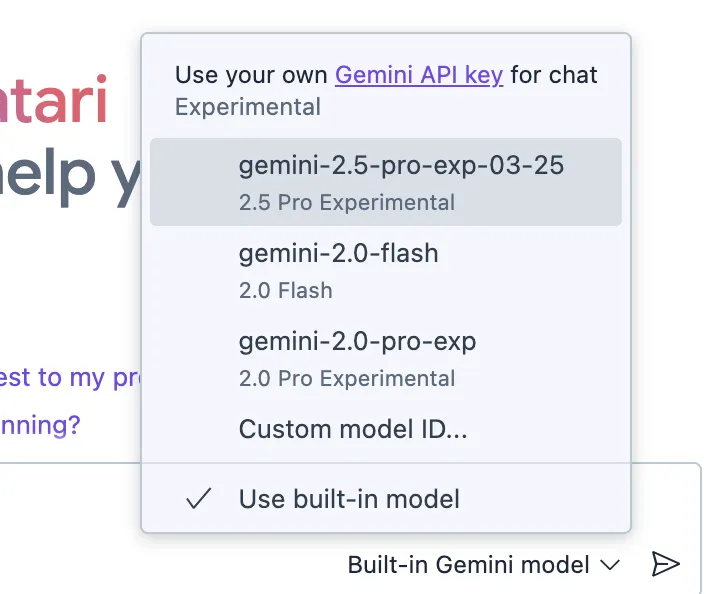Open the Built-in Gemini model selector
Viewport: 706px width, 594px height.
coord(468,565)
